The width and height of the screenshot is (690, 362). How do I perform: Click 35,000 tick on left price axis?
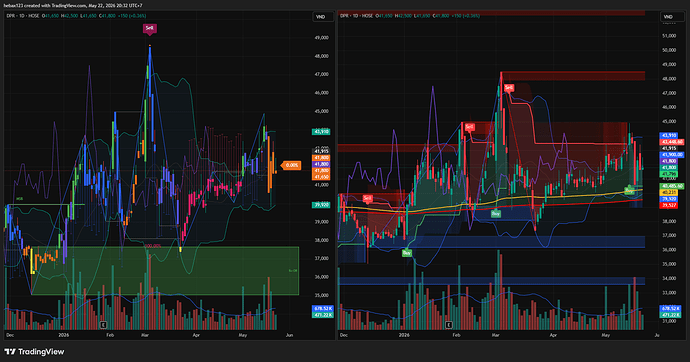pos(321,296)
